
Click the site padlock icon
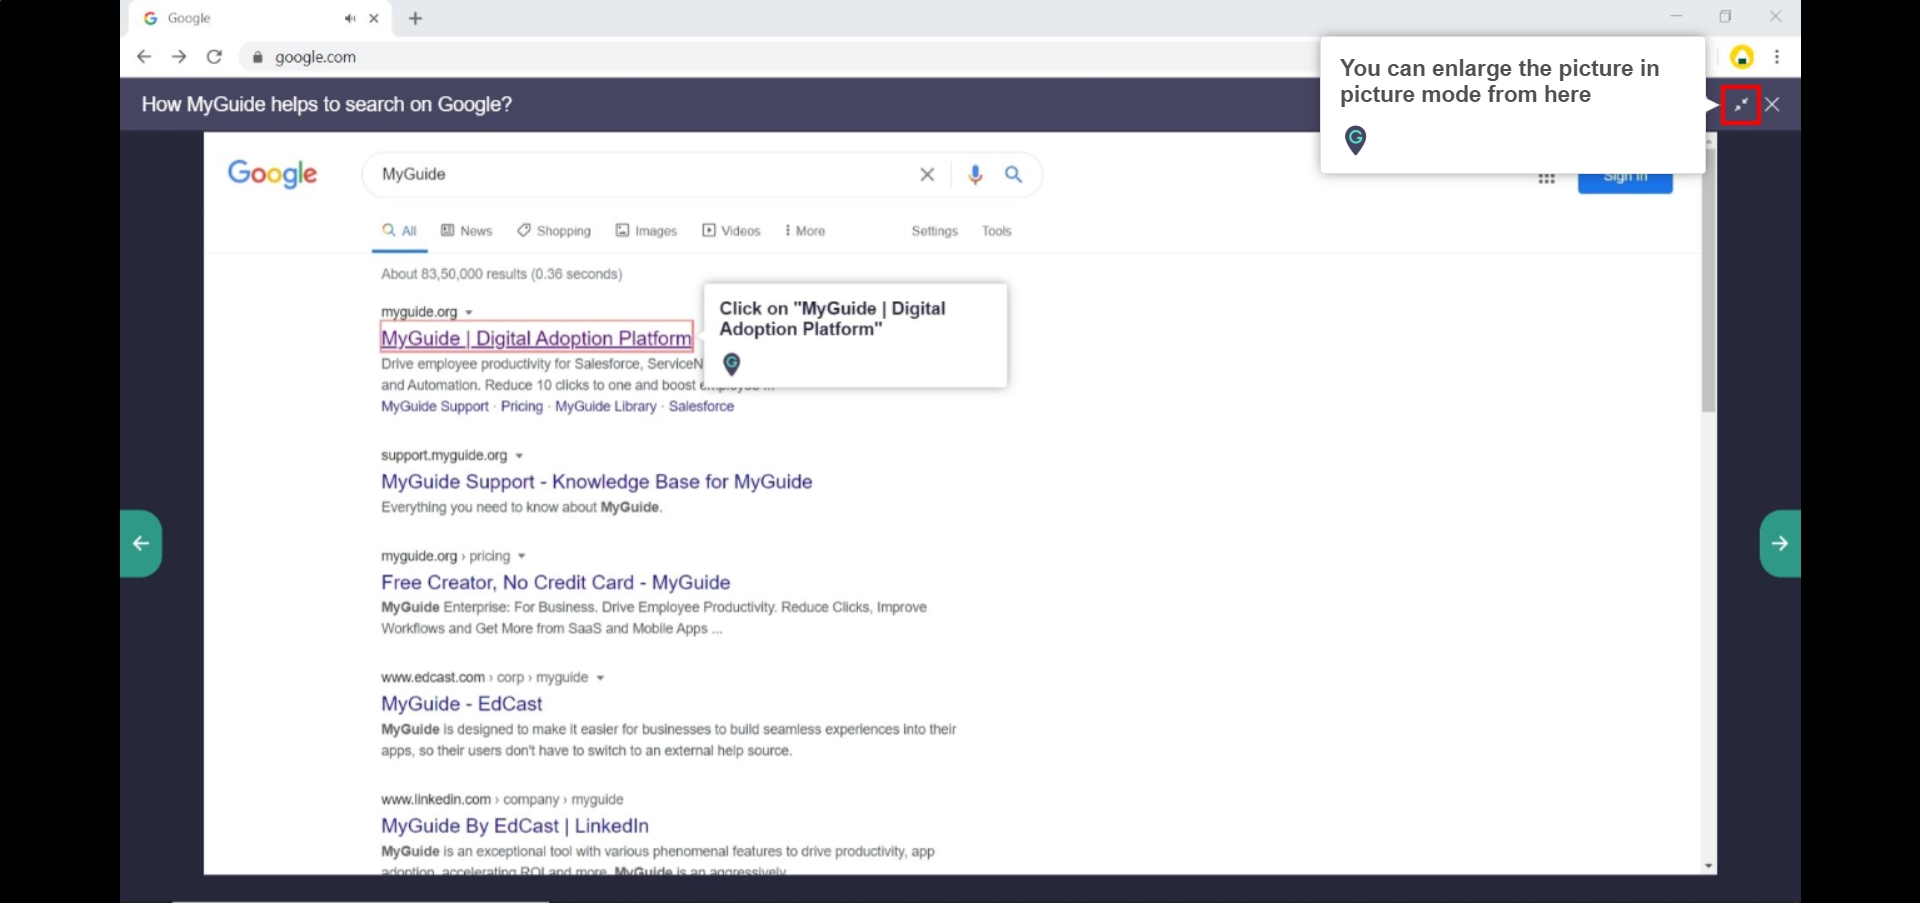pos(258,57)
